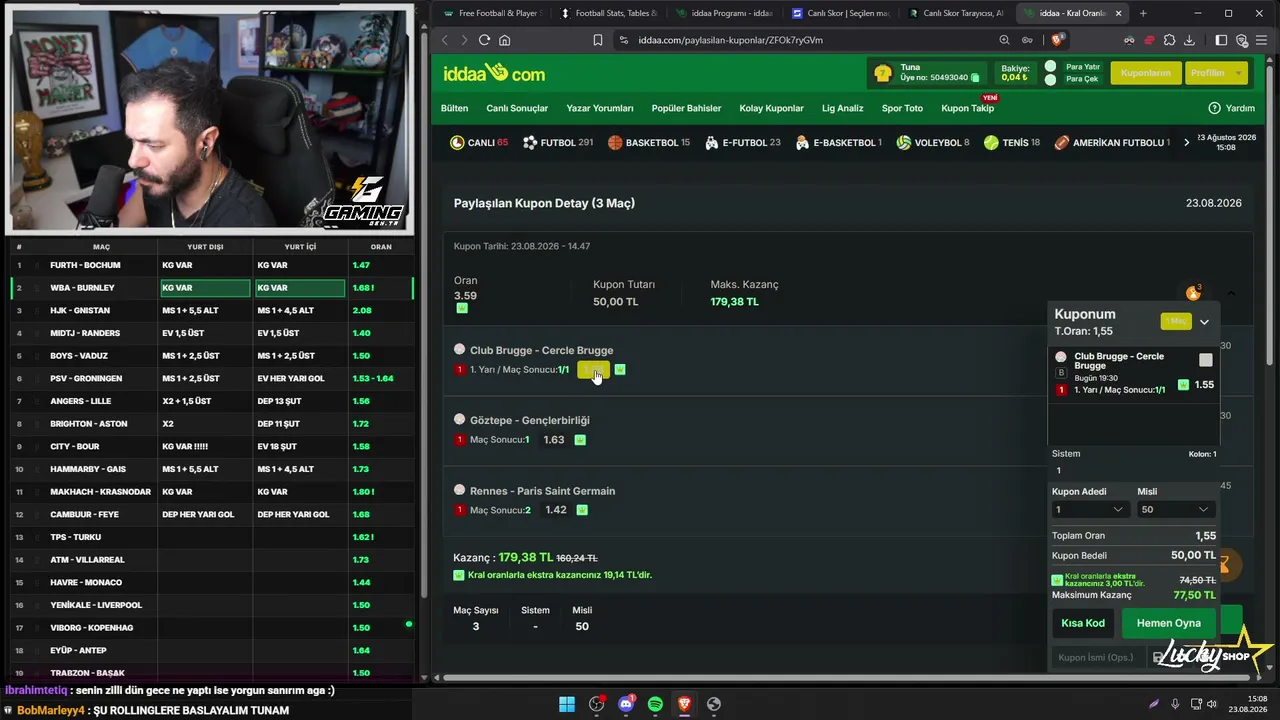The width and height of the screenshot is (1280, 720).
Task: Show more sports with the right arrow
Action: click(x=1186, y=143)
